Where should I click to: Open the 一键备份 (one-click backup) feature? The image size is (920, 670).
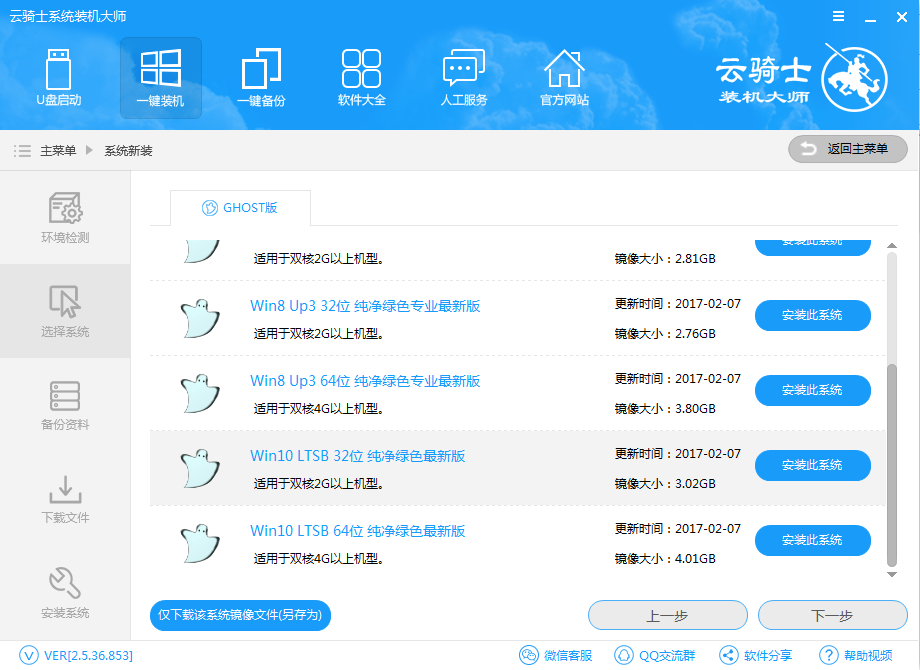tap(261, 78)
